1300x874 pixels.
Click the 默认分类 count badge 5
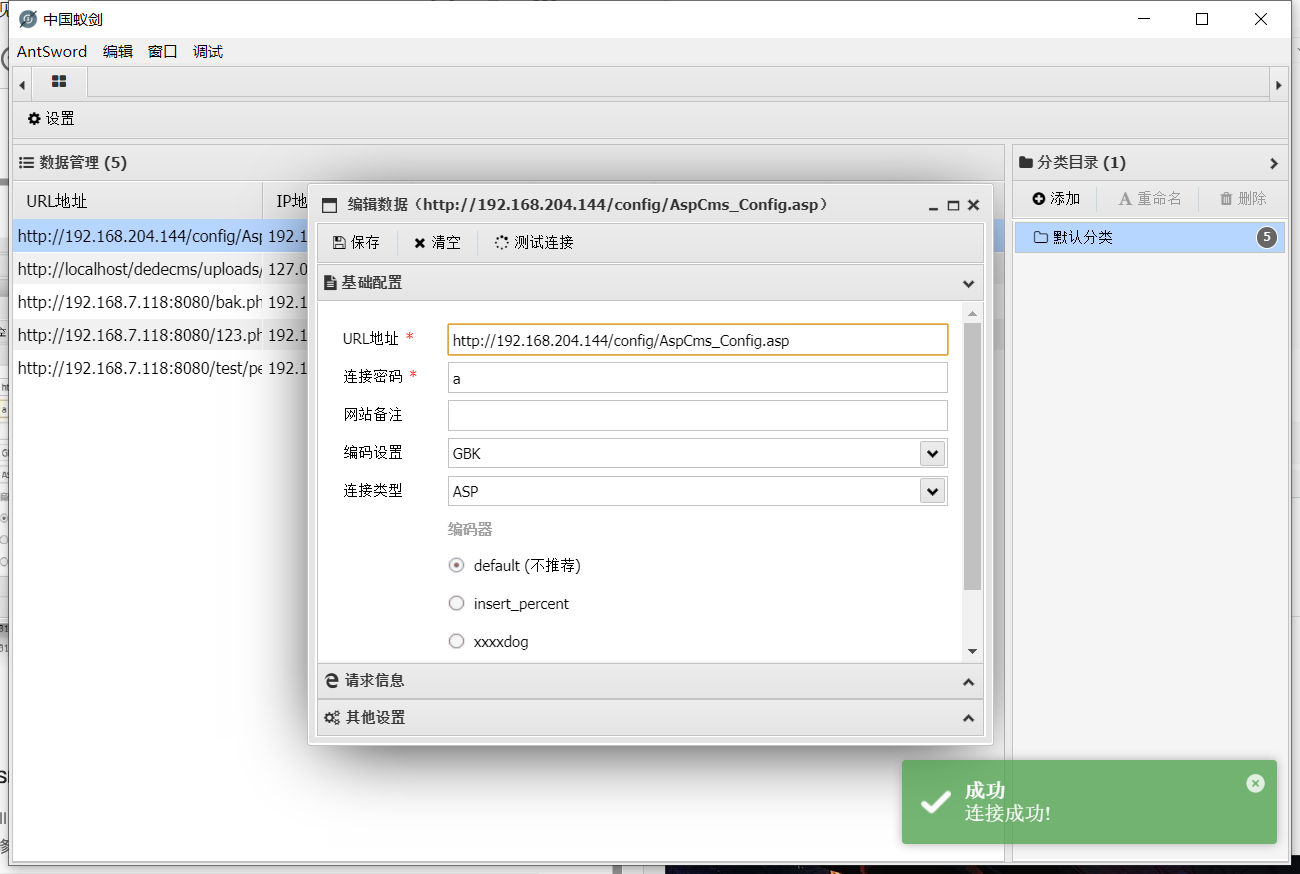pos(1267,238)
